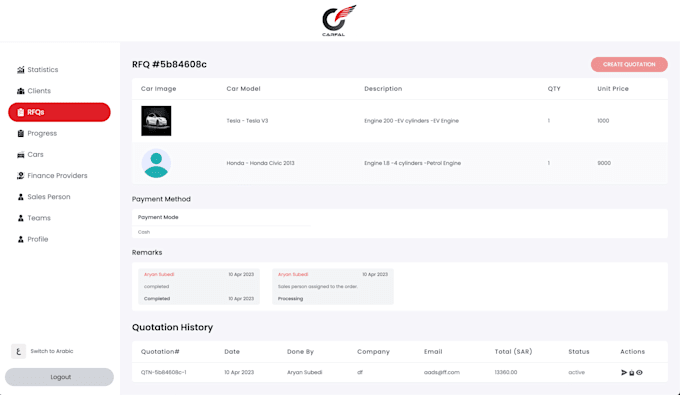Screen dimensions: 680x395
Task: Go to the Teams page
Action: point(39,218)
